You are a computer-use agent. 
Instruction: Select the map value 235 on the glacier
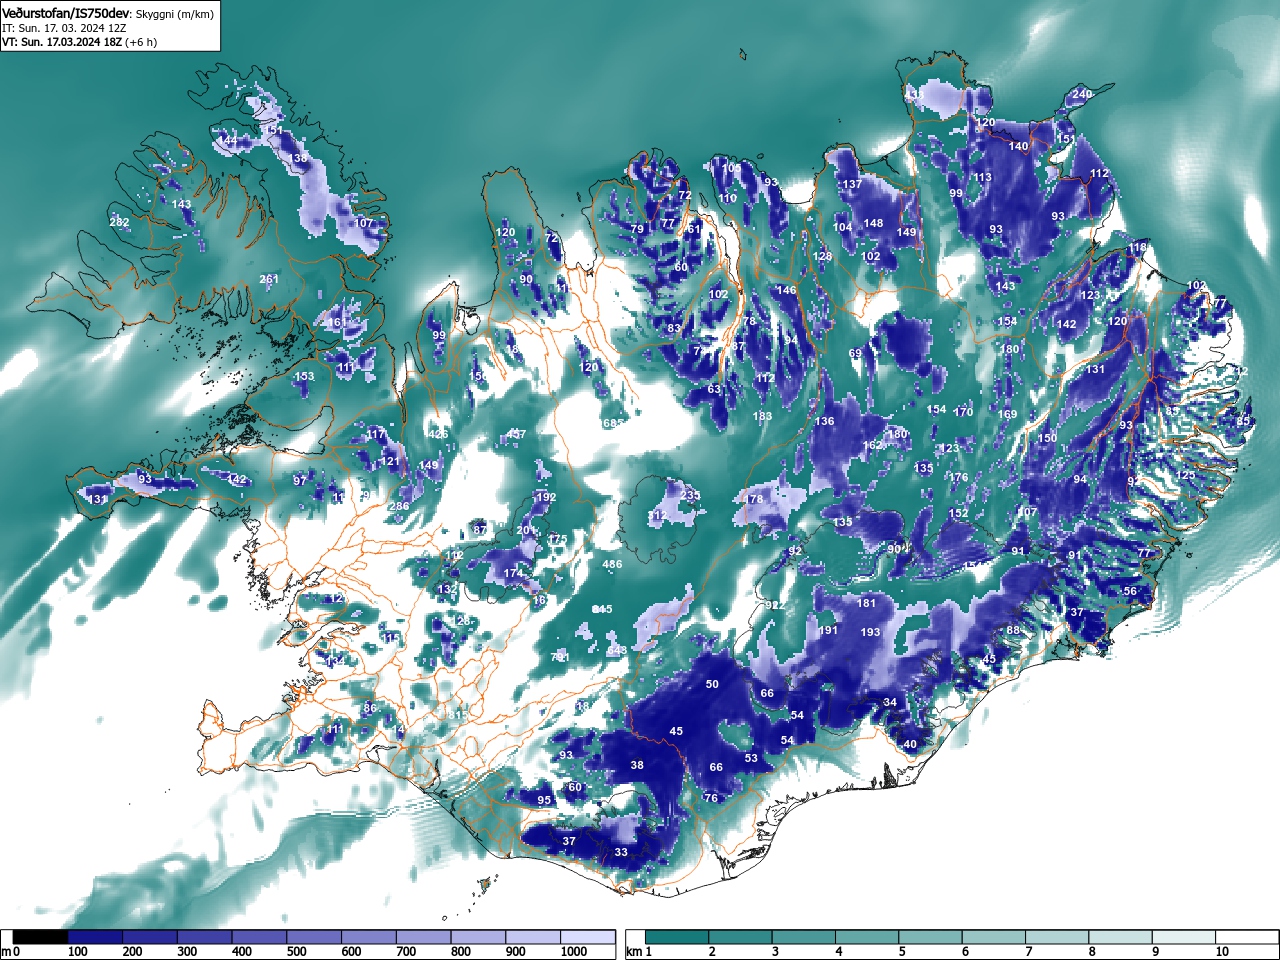(x=690, y=496)
